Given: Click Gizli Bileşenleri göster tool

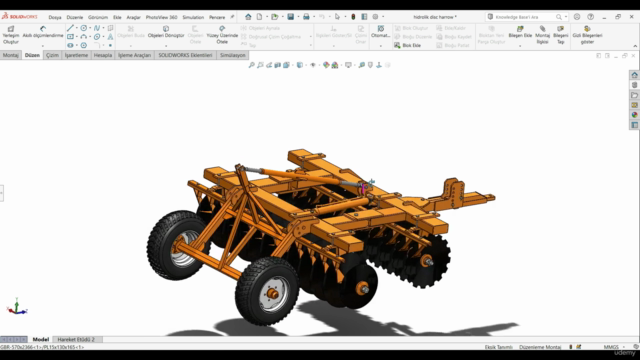Looking at the screenshot, I should pyautogui.click(x=587, y=35).
